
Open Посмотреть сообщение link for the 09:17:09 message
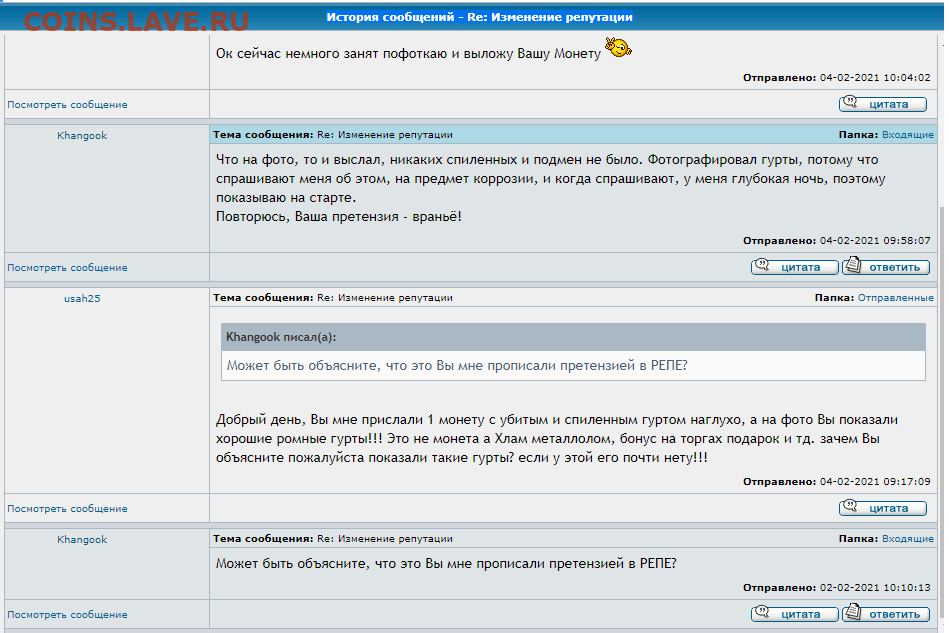67,509
